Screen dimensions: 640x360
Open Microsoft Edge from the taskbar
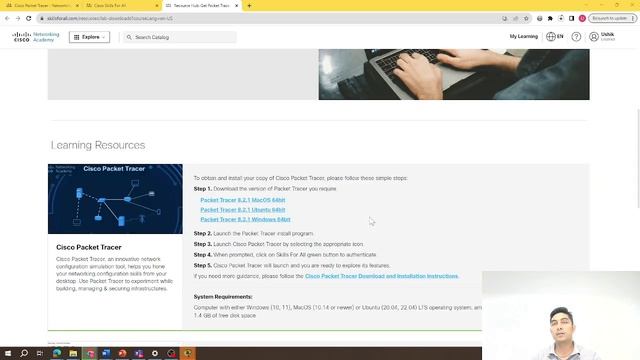57,353
